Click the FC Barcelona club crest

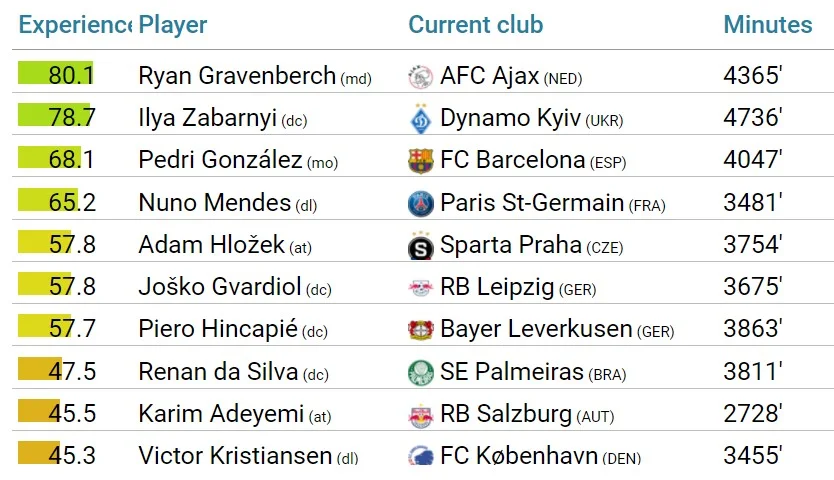420,161
